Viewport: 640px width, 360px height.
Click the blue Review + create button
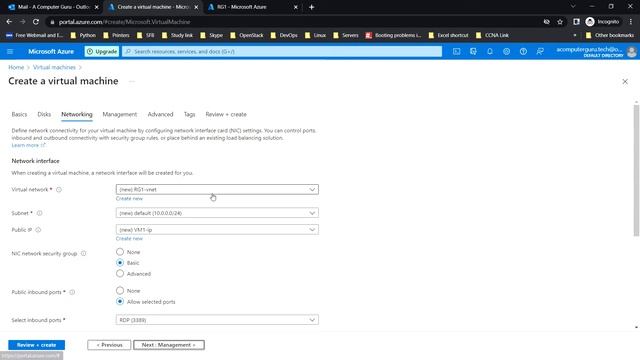point(36,345)
